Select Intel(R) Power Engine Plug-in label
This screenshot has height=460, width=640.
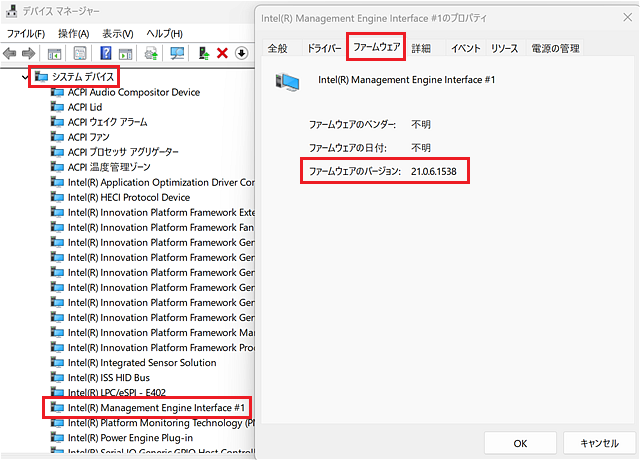click(x=131, y=438)
